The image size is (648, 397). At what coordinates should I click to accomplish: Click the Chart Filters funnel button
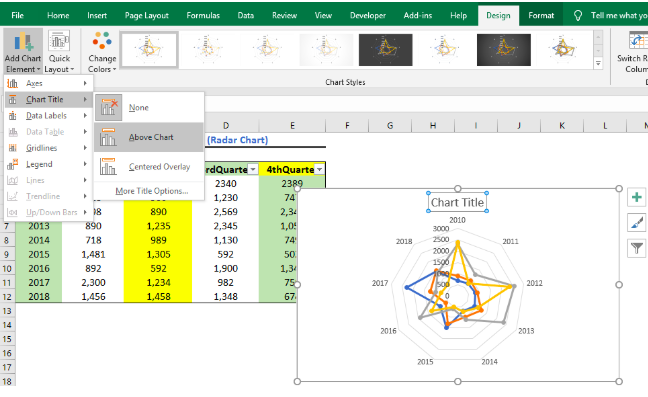tap(637, 248)
